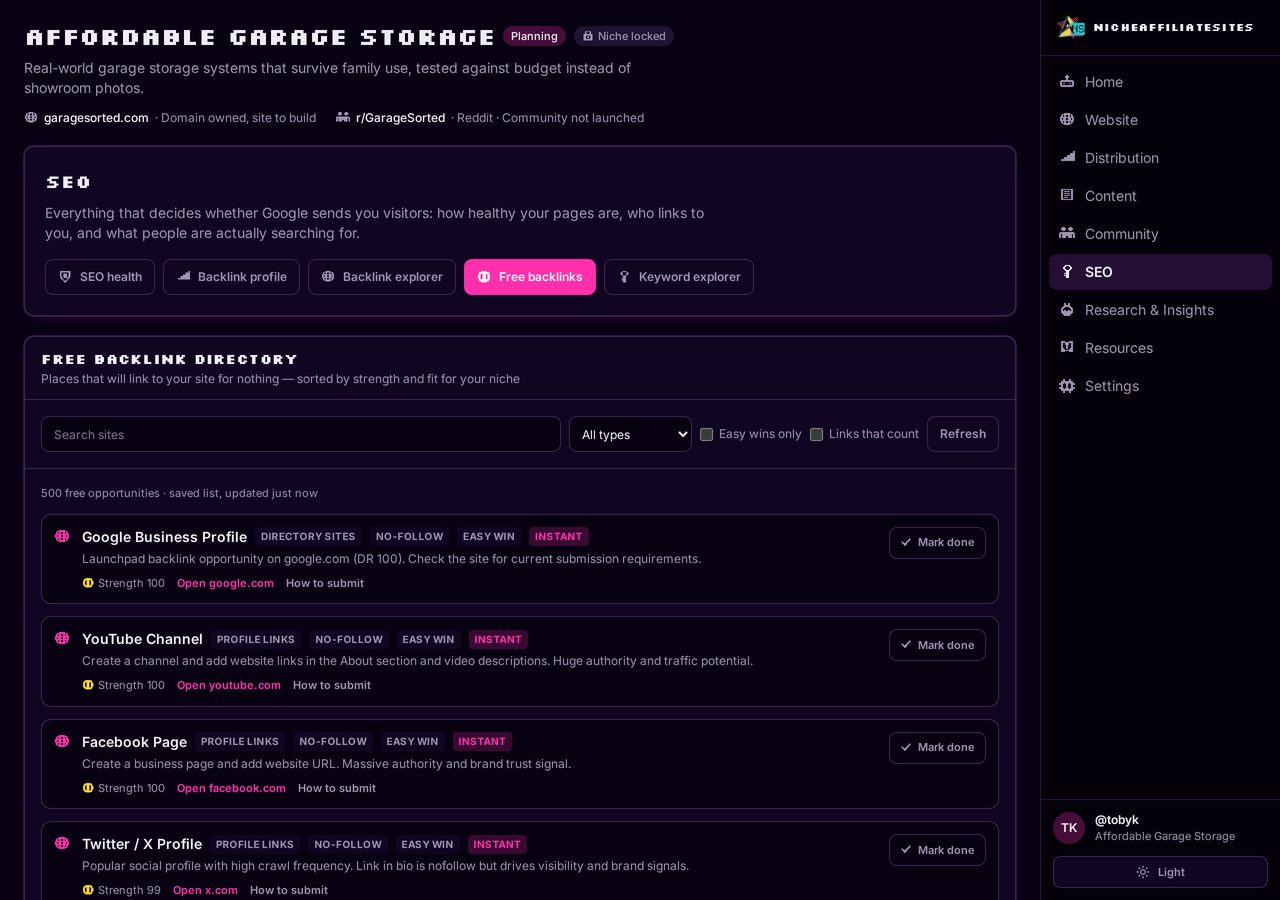Click the globe icon beside garagesorted.com
1280x900 pixels.
click(x=31, y=118)
